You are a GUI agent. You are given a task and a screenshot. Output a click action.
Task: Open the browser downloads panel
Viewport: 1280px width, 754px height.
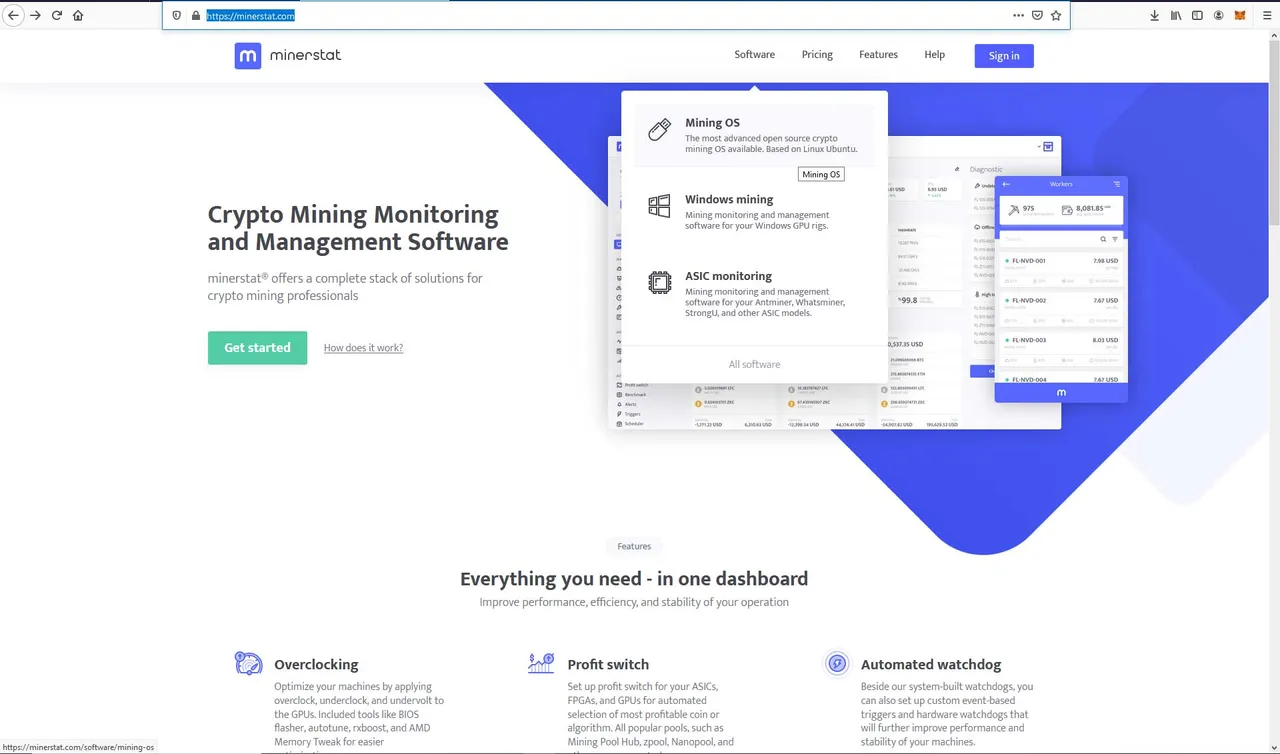point(1155,15)
